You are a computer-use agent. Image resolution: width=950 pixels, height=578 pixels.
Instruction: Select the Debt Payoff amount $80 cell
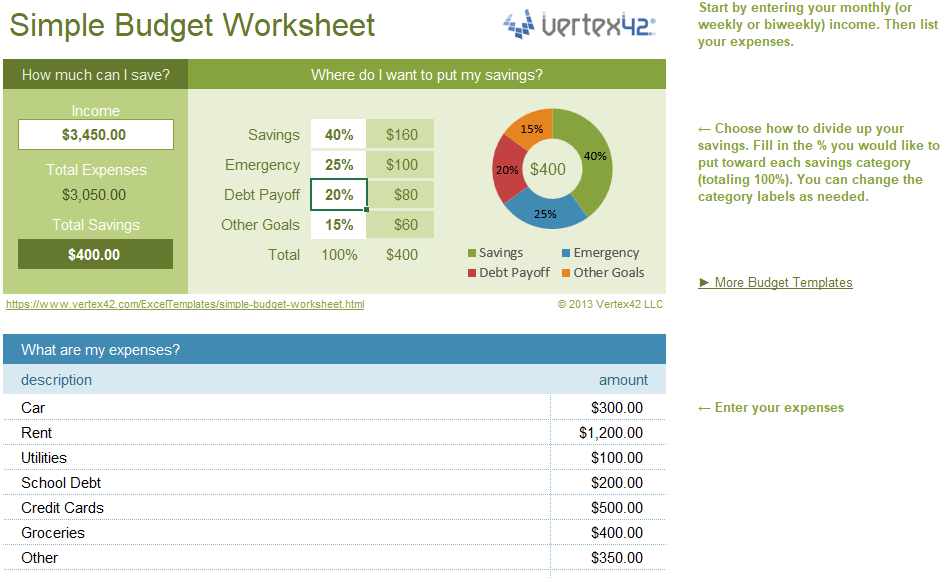(400, 194)
